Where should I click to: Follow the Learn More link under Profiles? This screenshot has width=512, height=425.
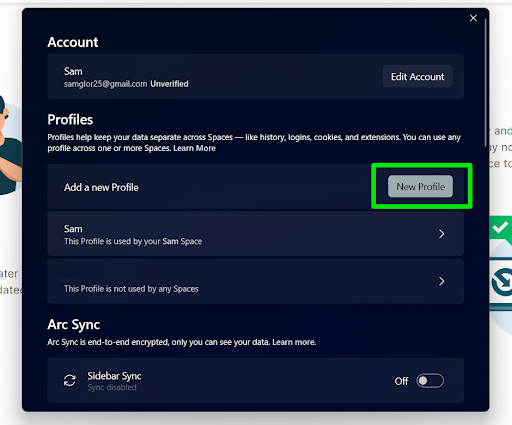194,148
